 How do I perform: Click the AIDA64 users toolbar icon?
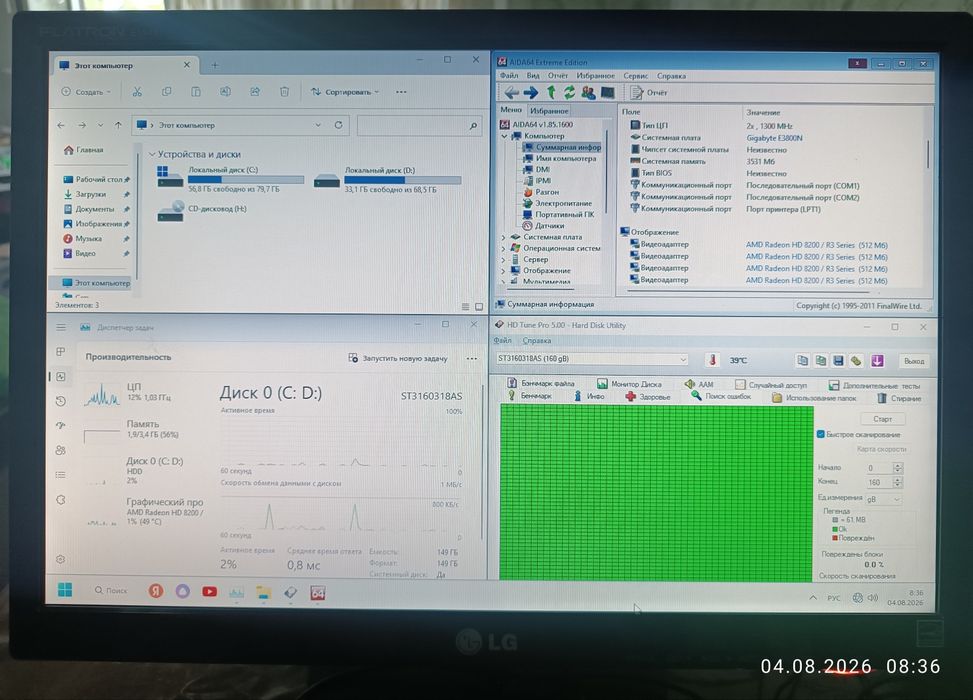[x=588, y=92]
